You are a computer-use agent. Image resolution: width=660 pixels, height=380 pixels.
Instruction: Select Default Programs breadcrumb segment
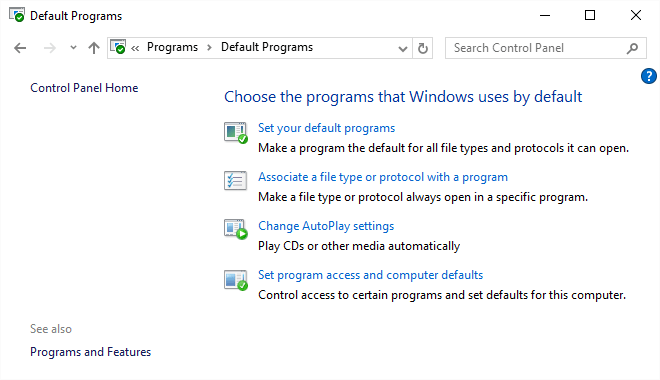tap(267, 47)
